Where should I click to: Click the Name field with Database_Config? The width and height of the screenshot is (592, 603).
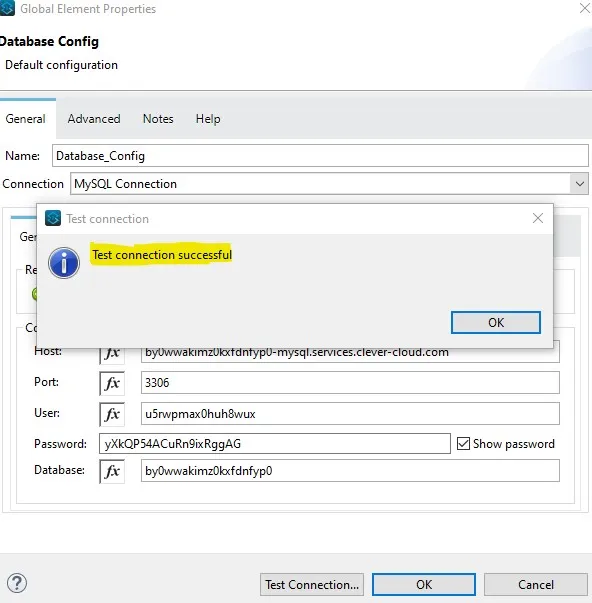pos(320,156)
